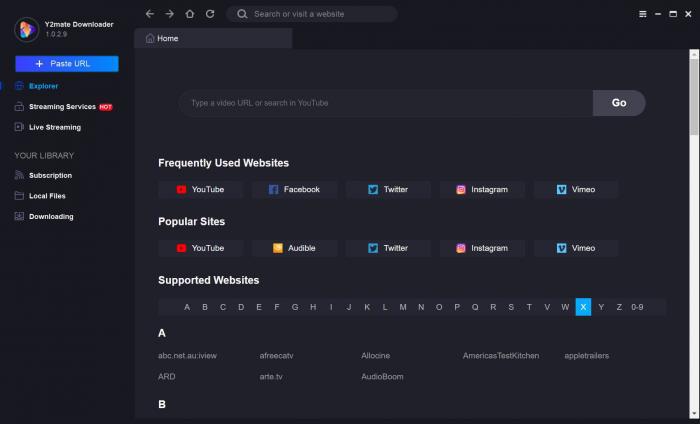Jump to letter Z in alphabet index
The width and height of the screenshot is (700, 424).
coord(619,307)
